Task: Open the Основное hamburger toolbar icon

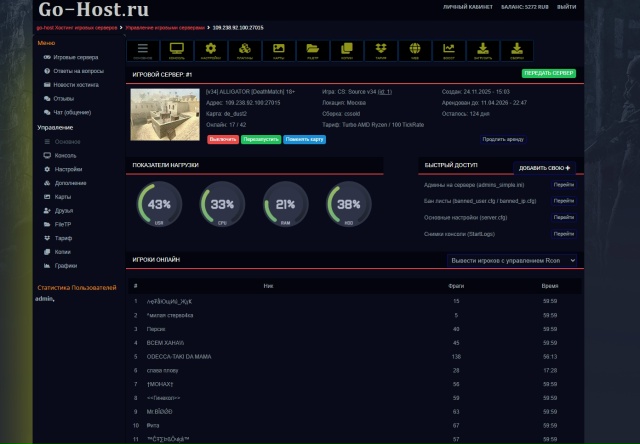Action: tap(142, 51)
